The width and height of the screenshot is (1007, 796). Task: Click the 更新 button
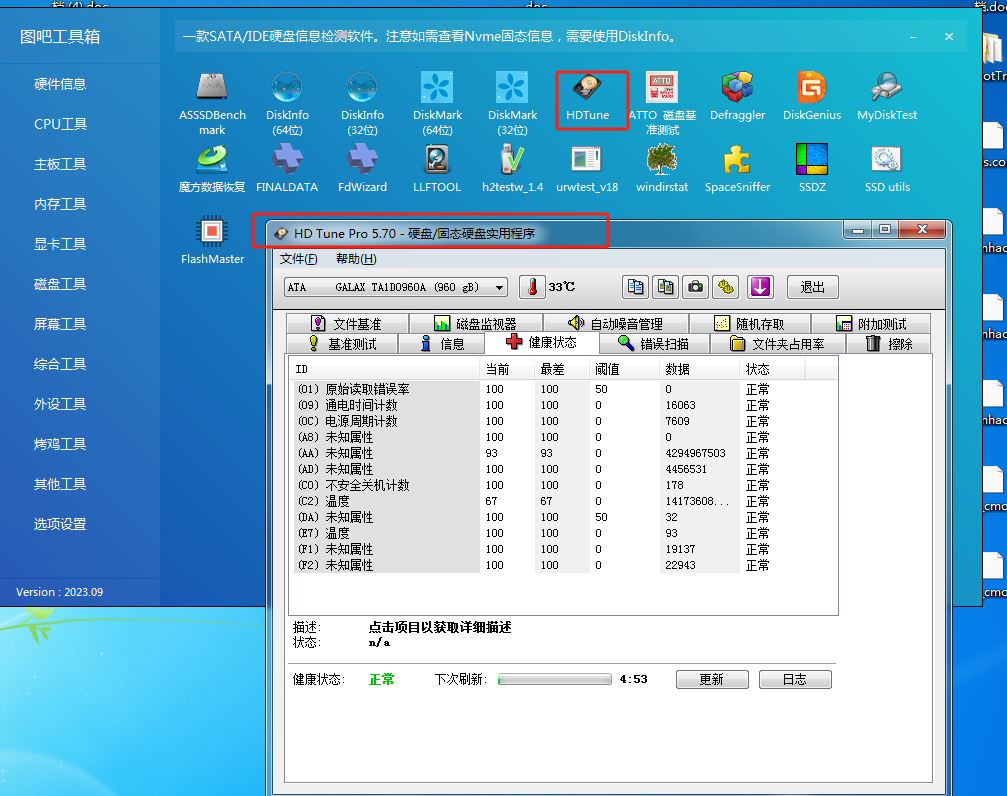pos(712,679)
